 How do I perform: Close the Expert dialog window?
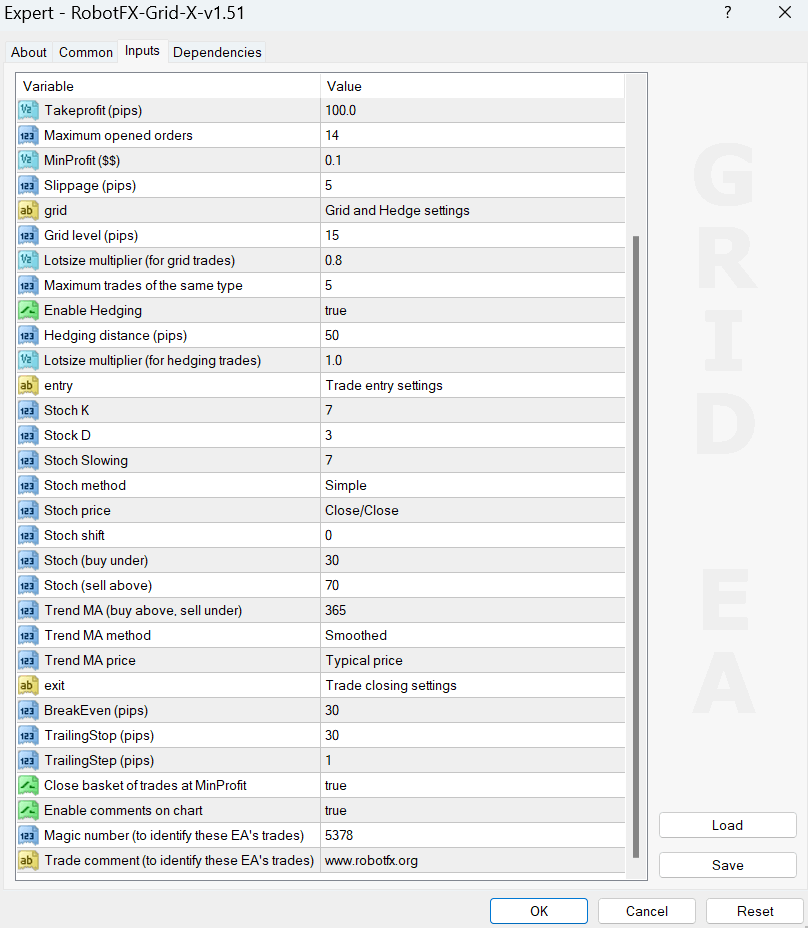pyautogui.click(x=785, y=12)
